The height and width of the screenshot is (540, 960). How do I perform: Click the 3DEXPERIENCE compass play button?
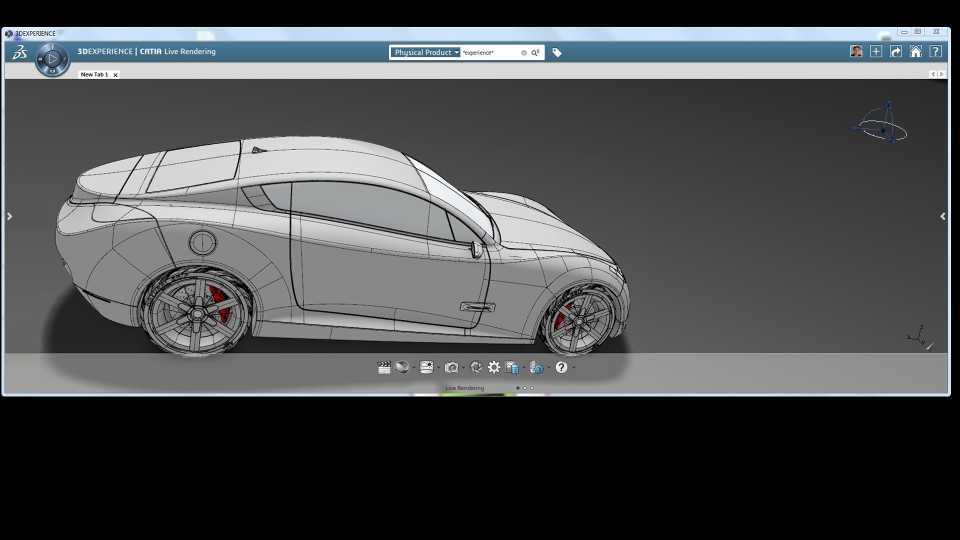point(52,60)
